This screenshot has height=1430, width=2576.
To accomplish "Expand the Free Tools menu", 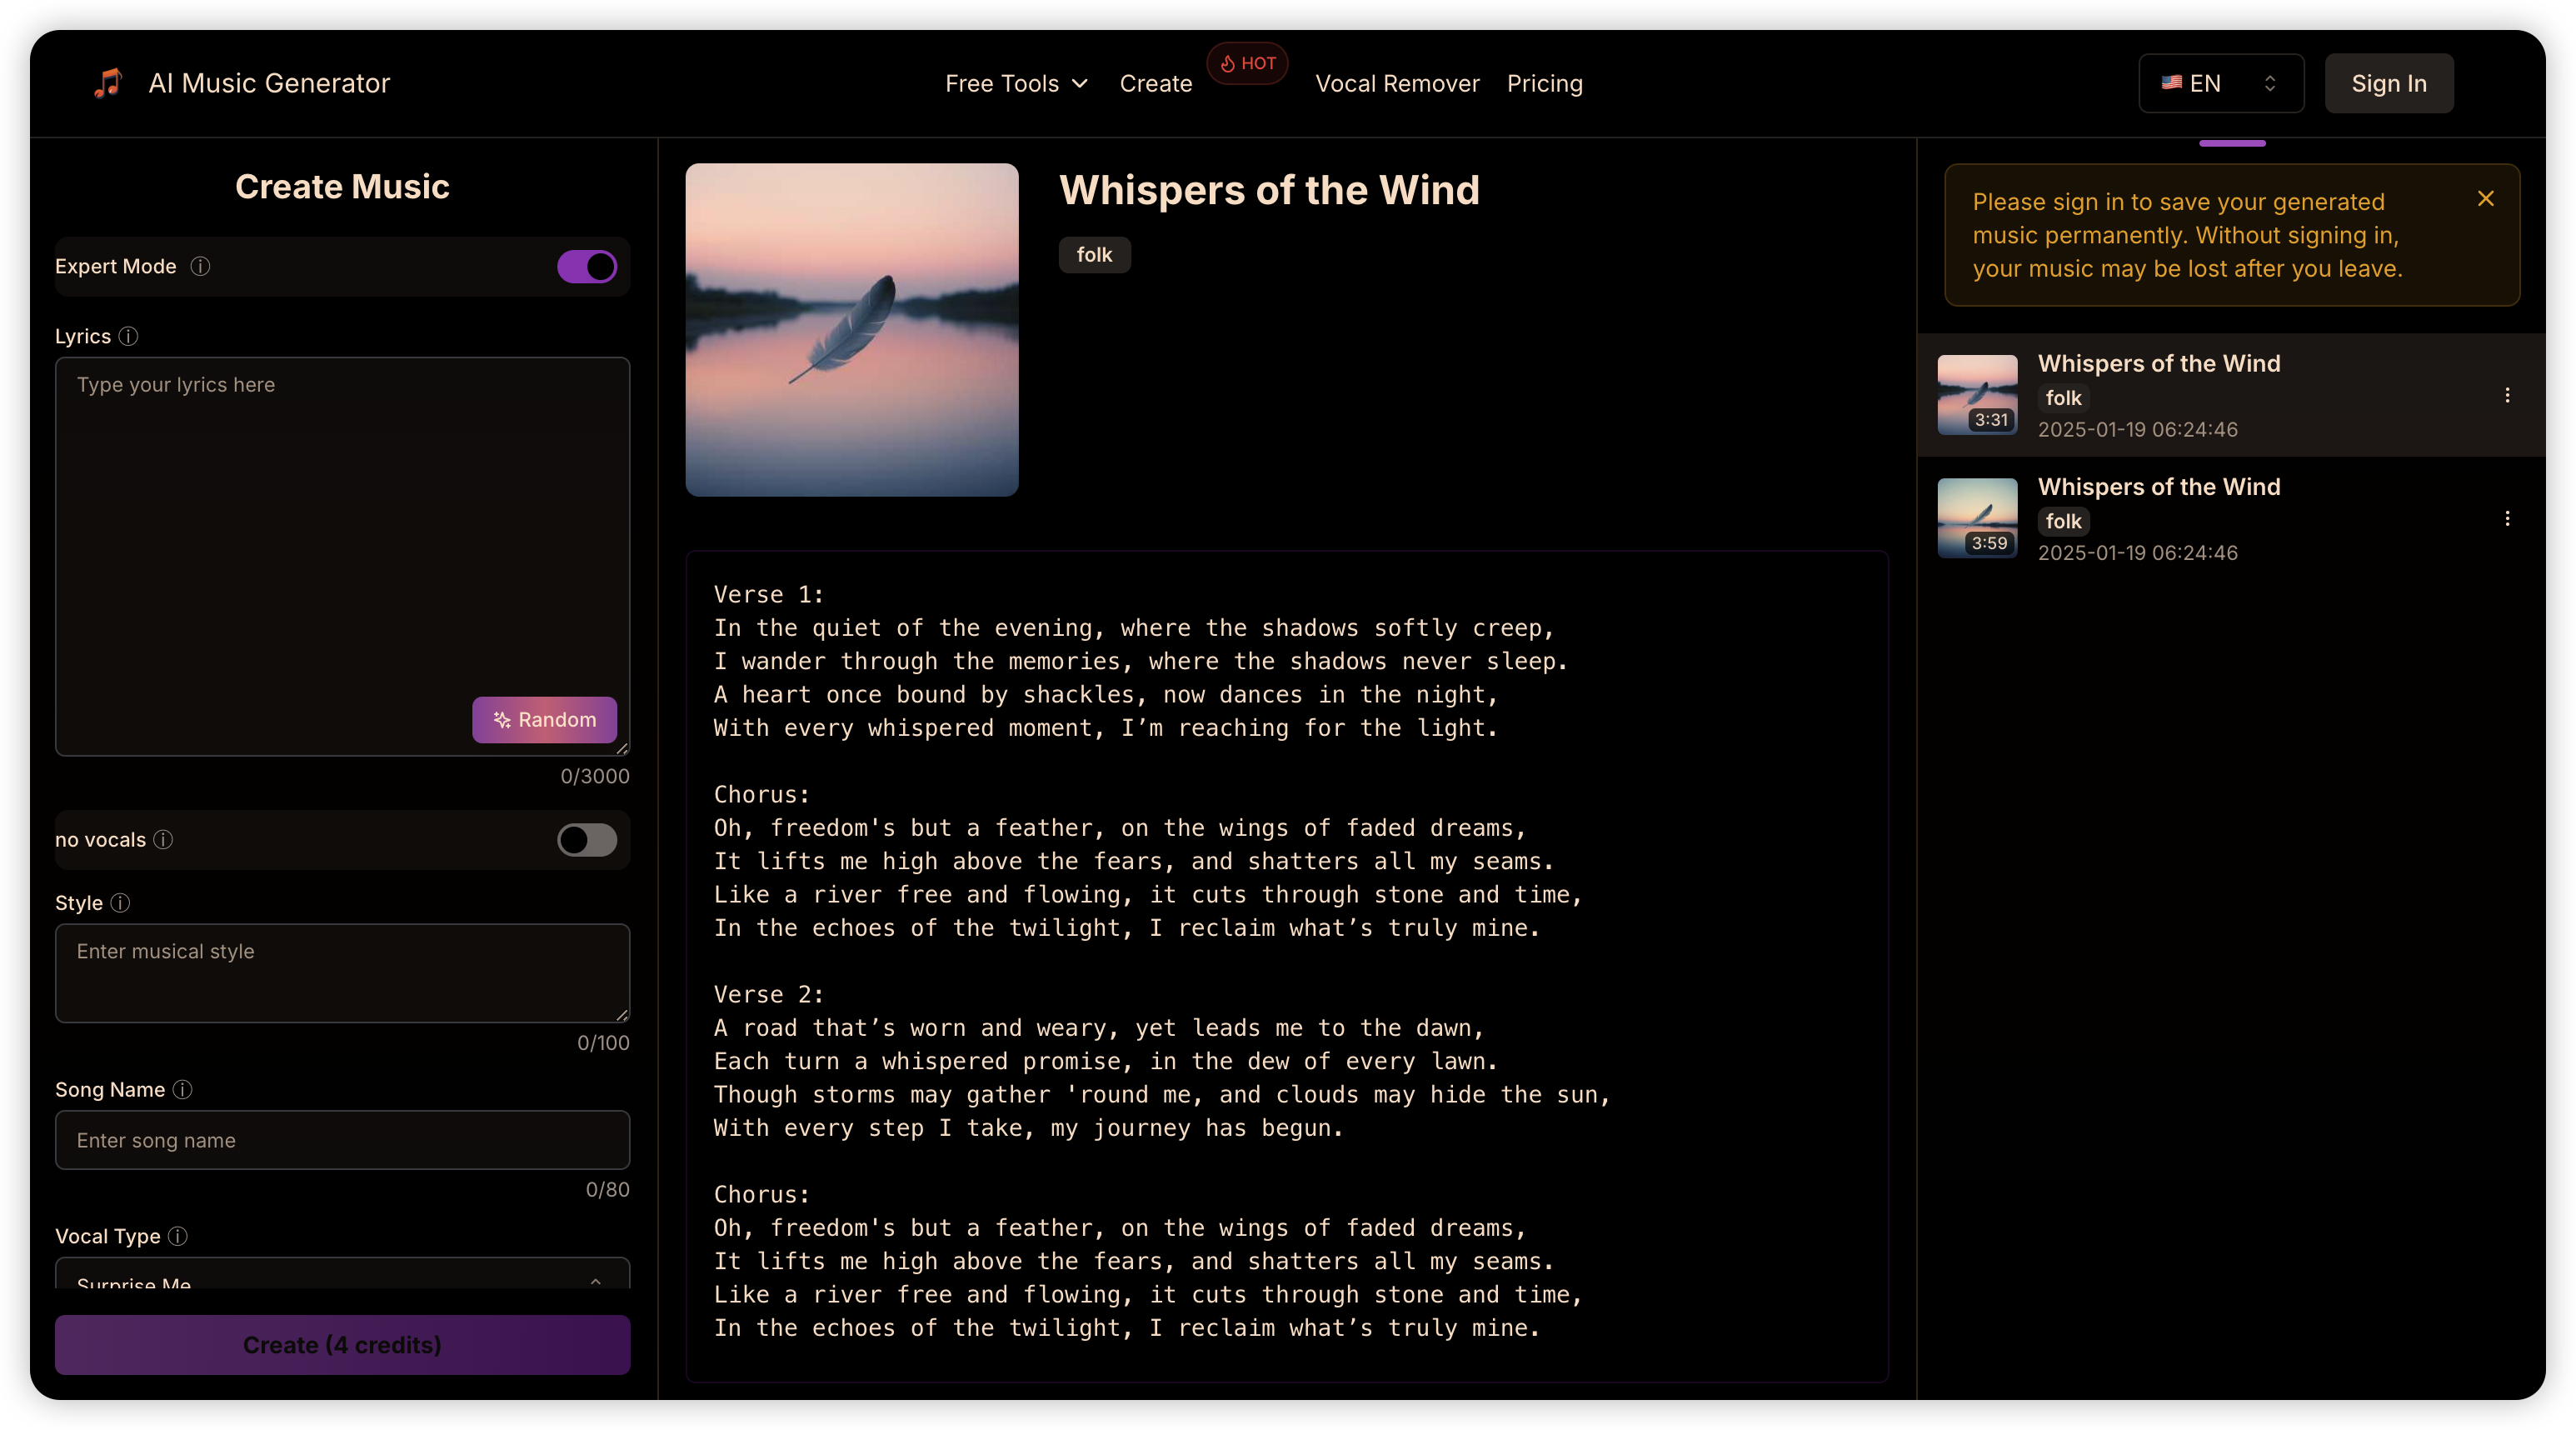I will coord(1016,84).
